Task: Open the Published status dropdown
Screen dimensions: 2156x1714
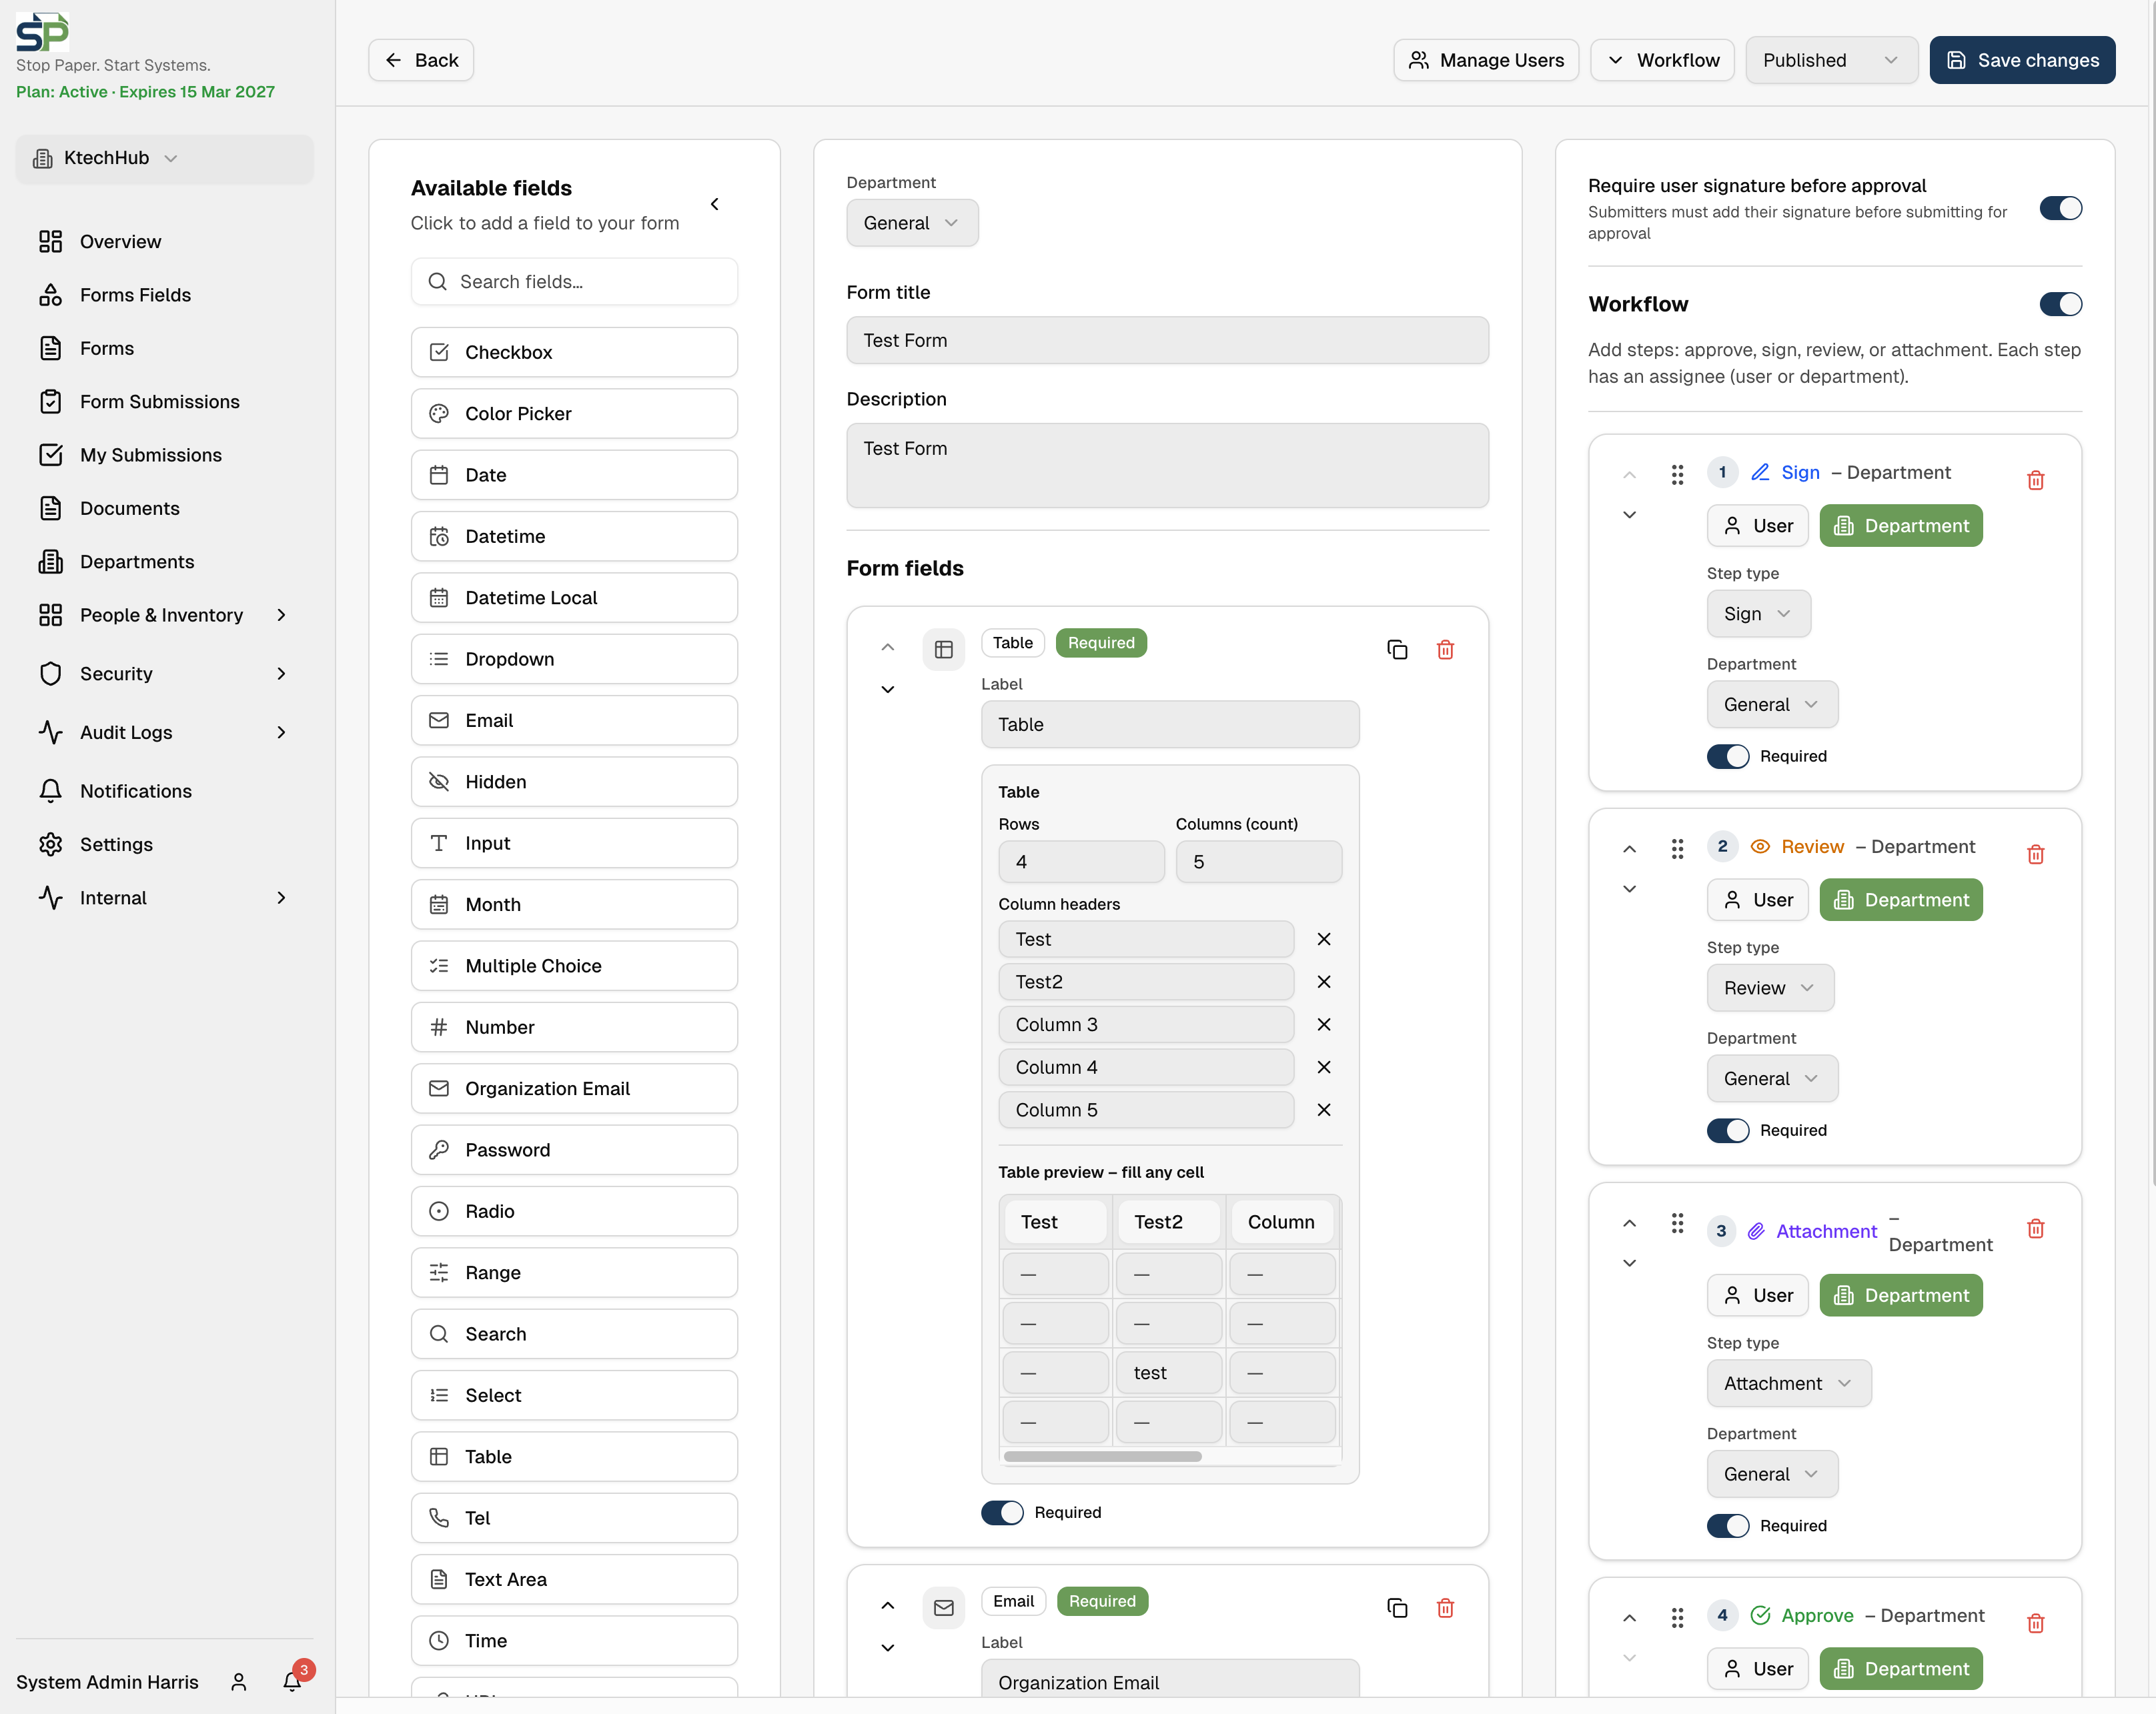Action: (1831, 60)
